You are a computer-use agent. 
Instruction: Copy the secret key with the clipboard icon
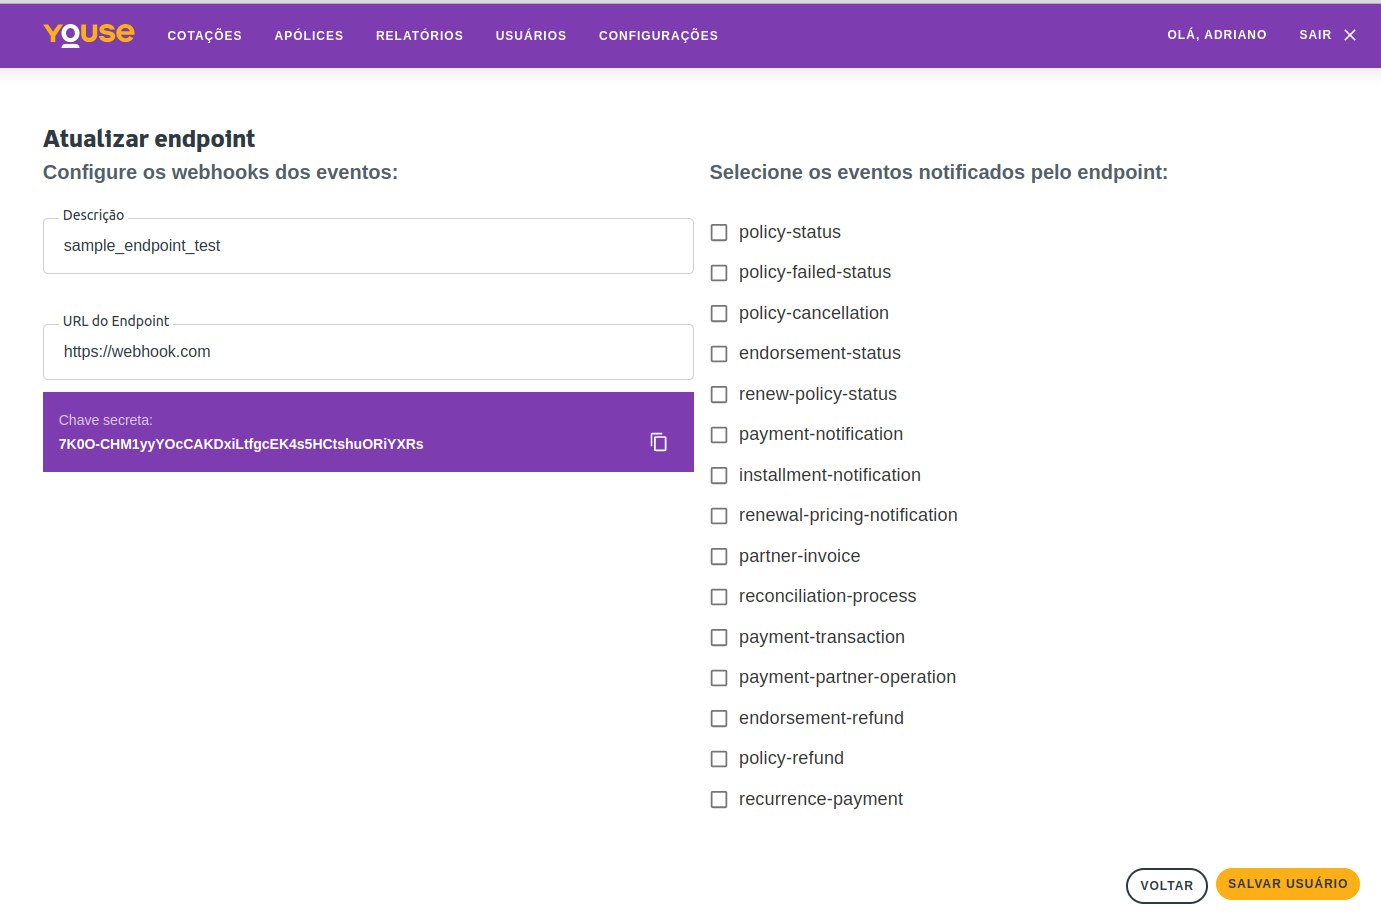click(658, 442)
